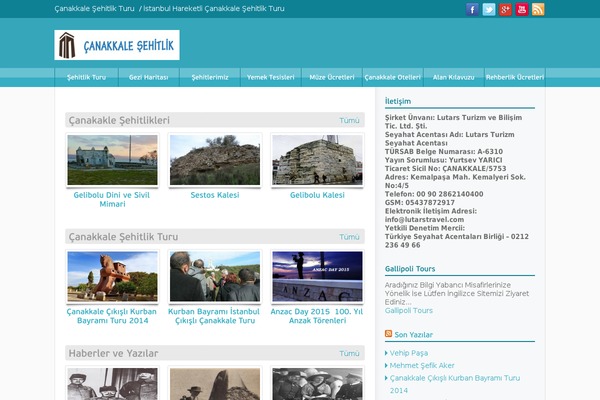Open Alan Kılavuzu menu item

tap(453, 77)
